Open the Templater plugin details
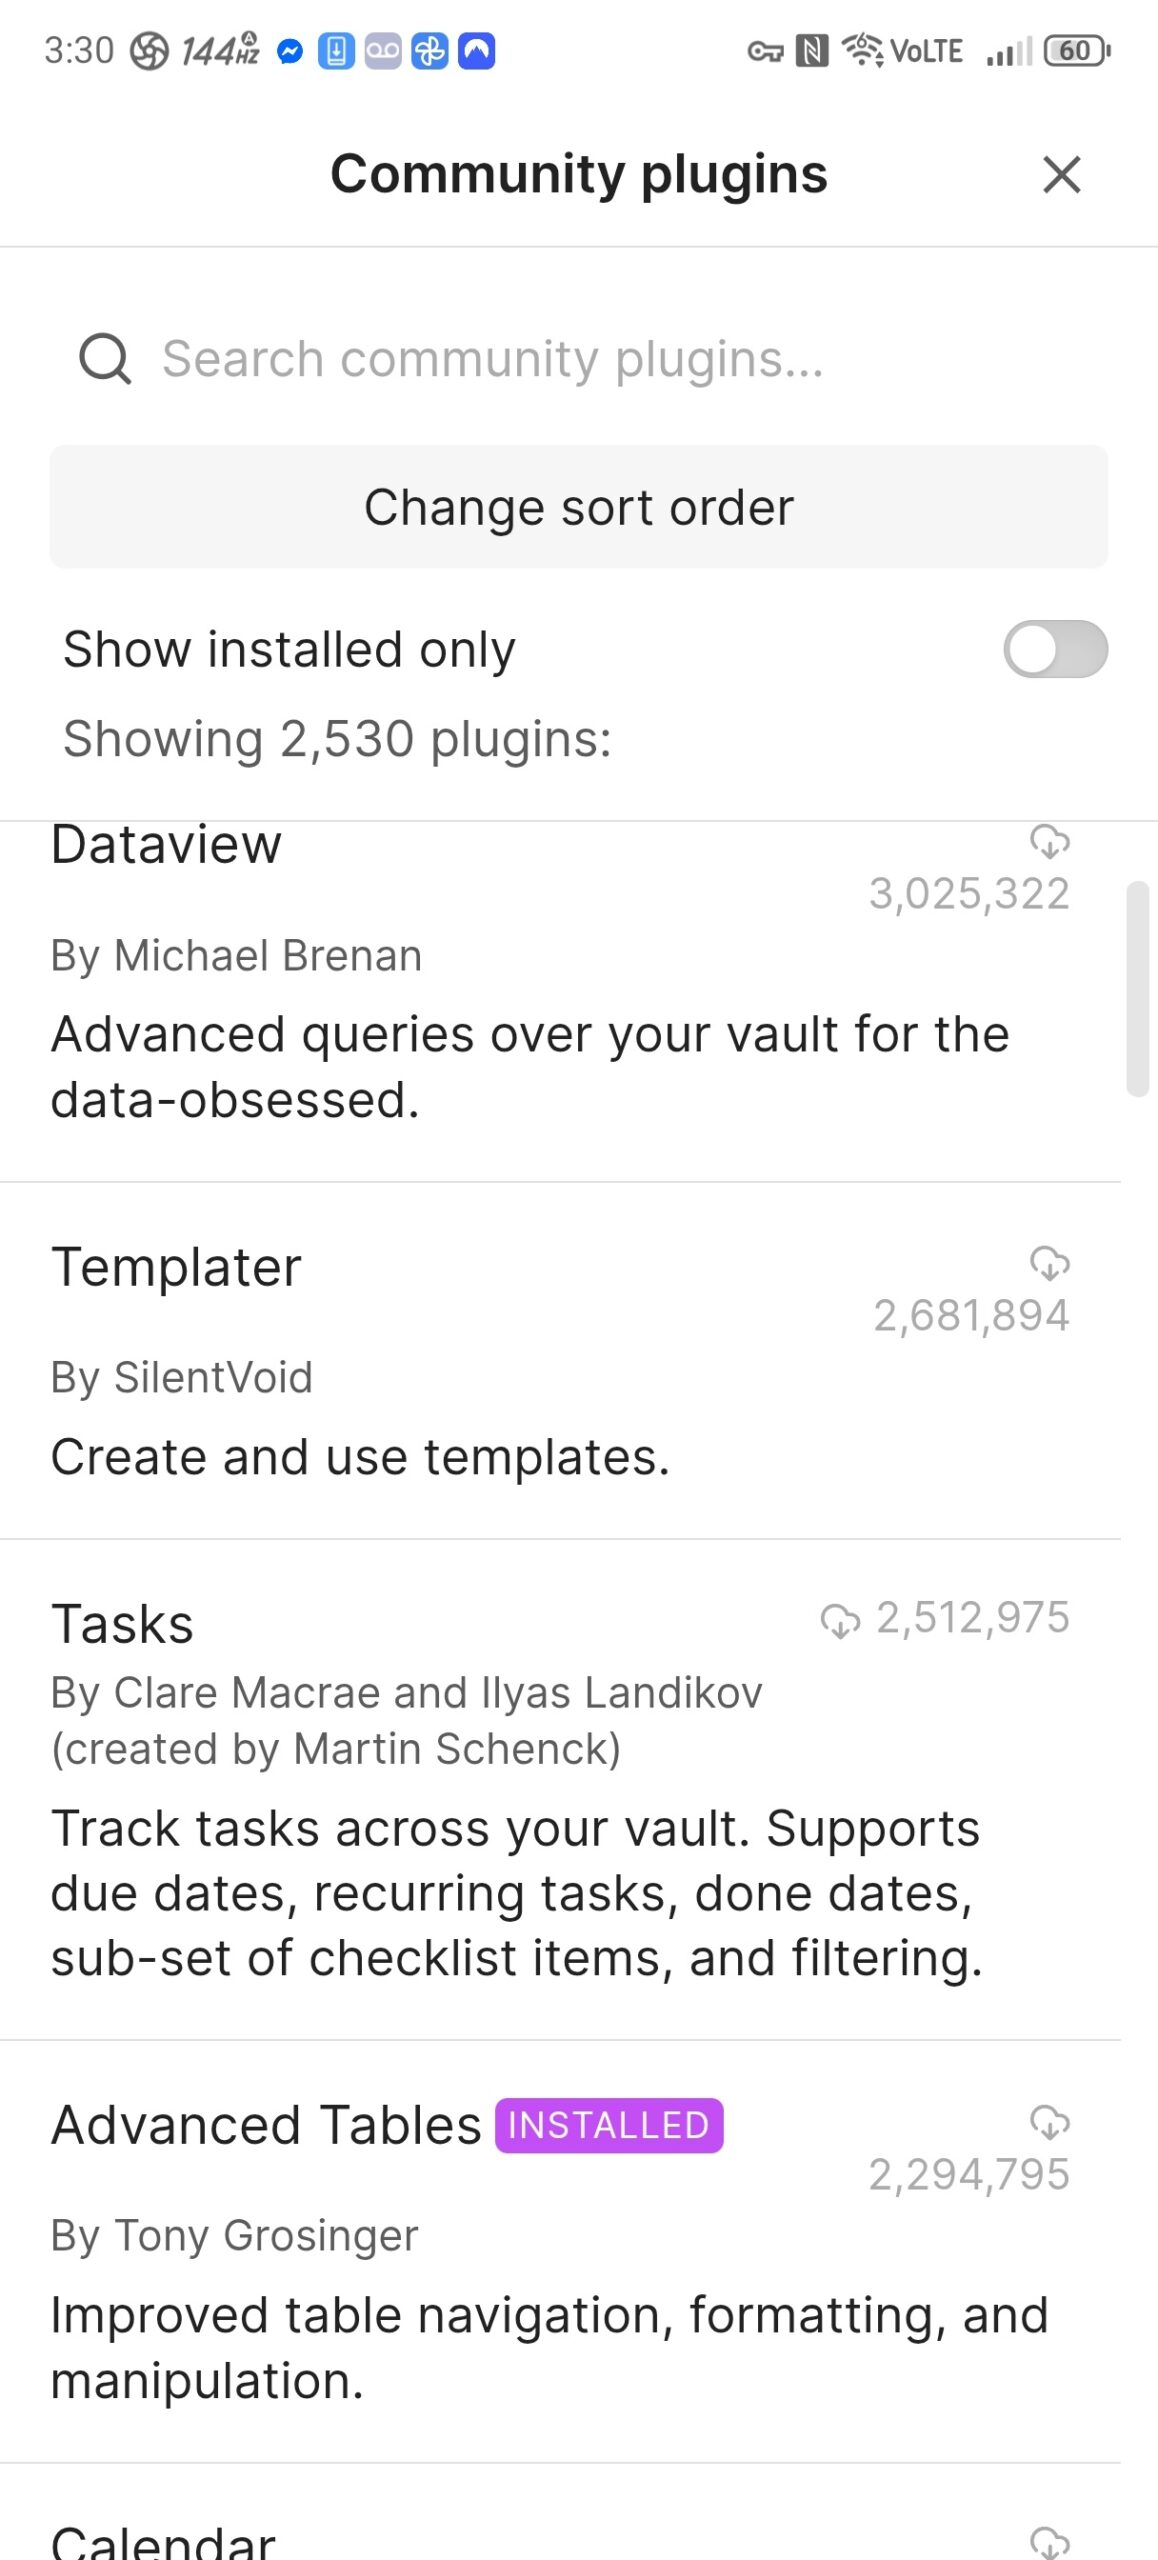This screenshot has width=1158, height=2560. click(176, 1268)
